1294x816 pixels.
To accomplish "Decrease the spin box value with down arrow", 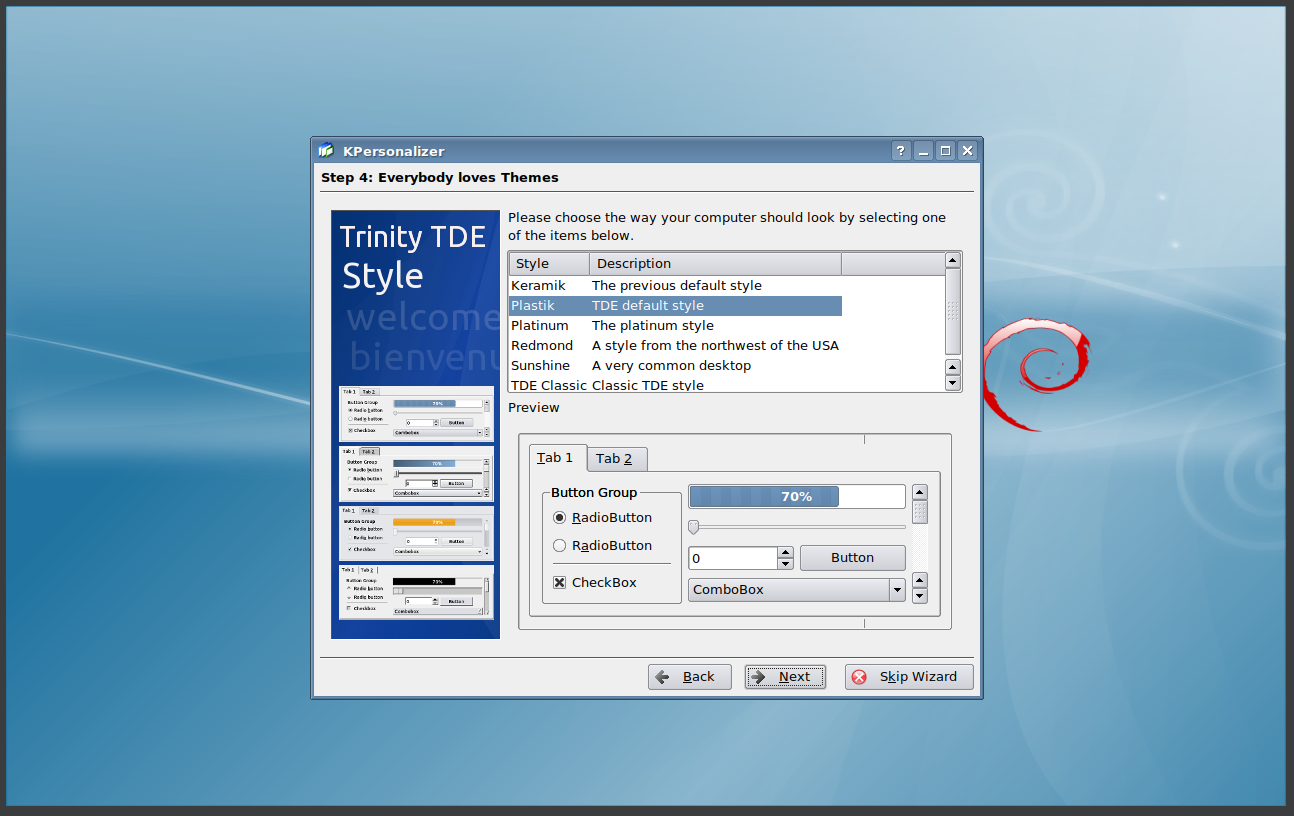I will 786,564.
